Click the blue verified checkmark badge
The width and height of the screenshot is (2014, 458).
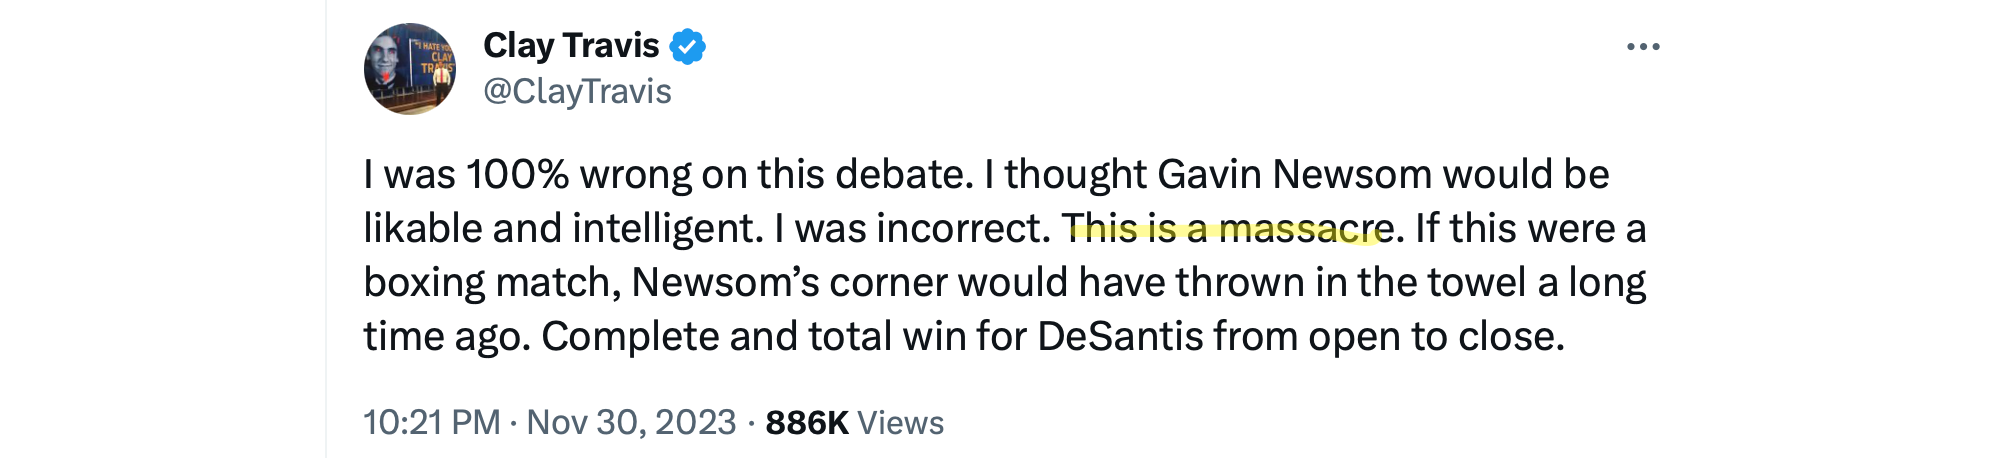pos(687,47)
